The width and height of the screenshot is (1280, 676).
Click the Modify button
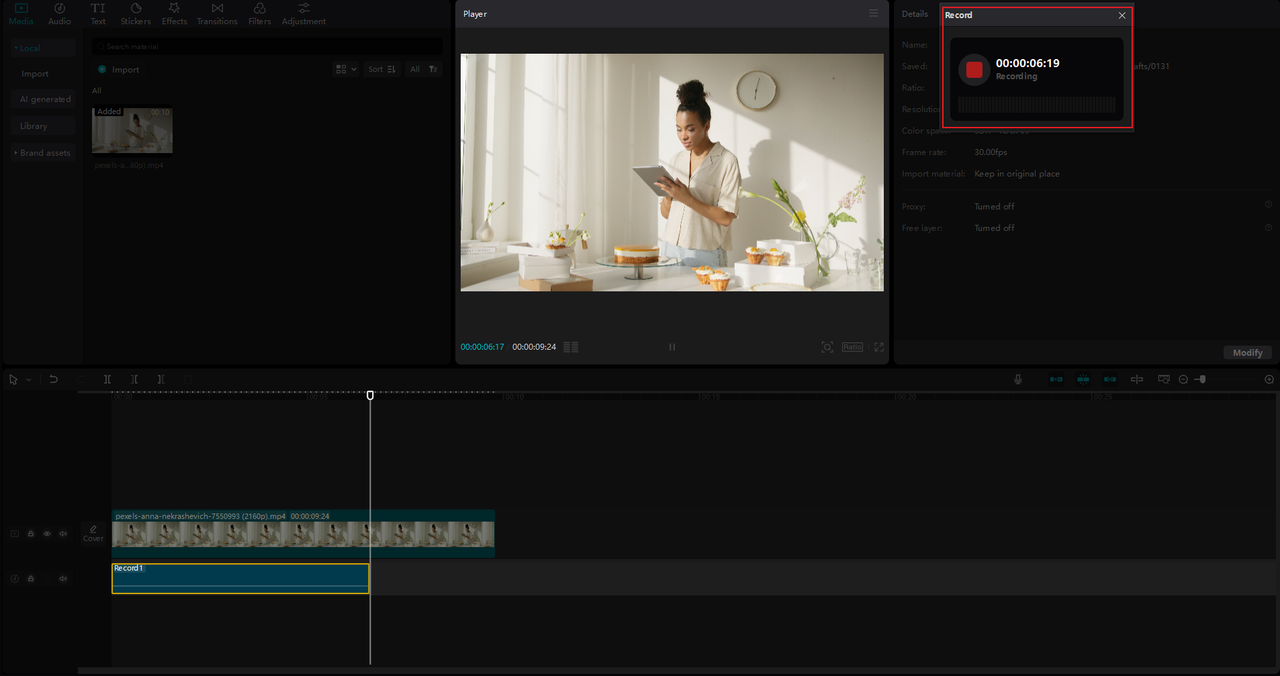click(1247, 353)
